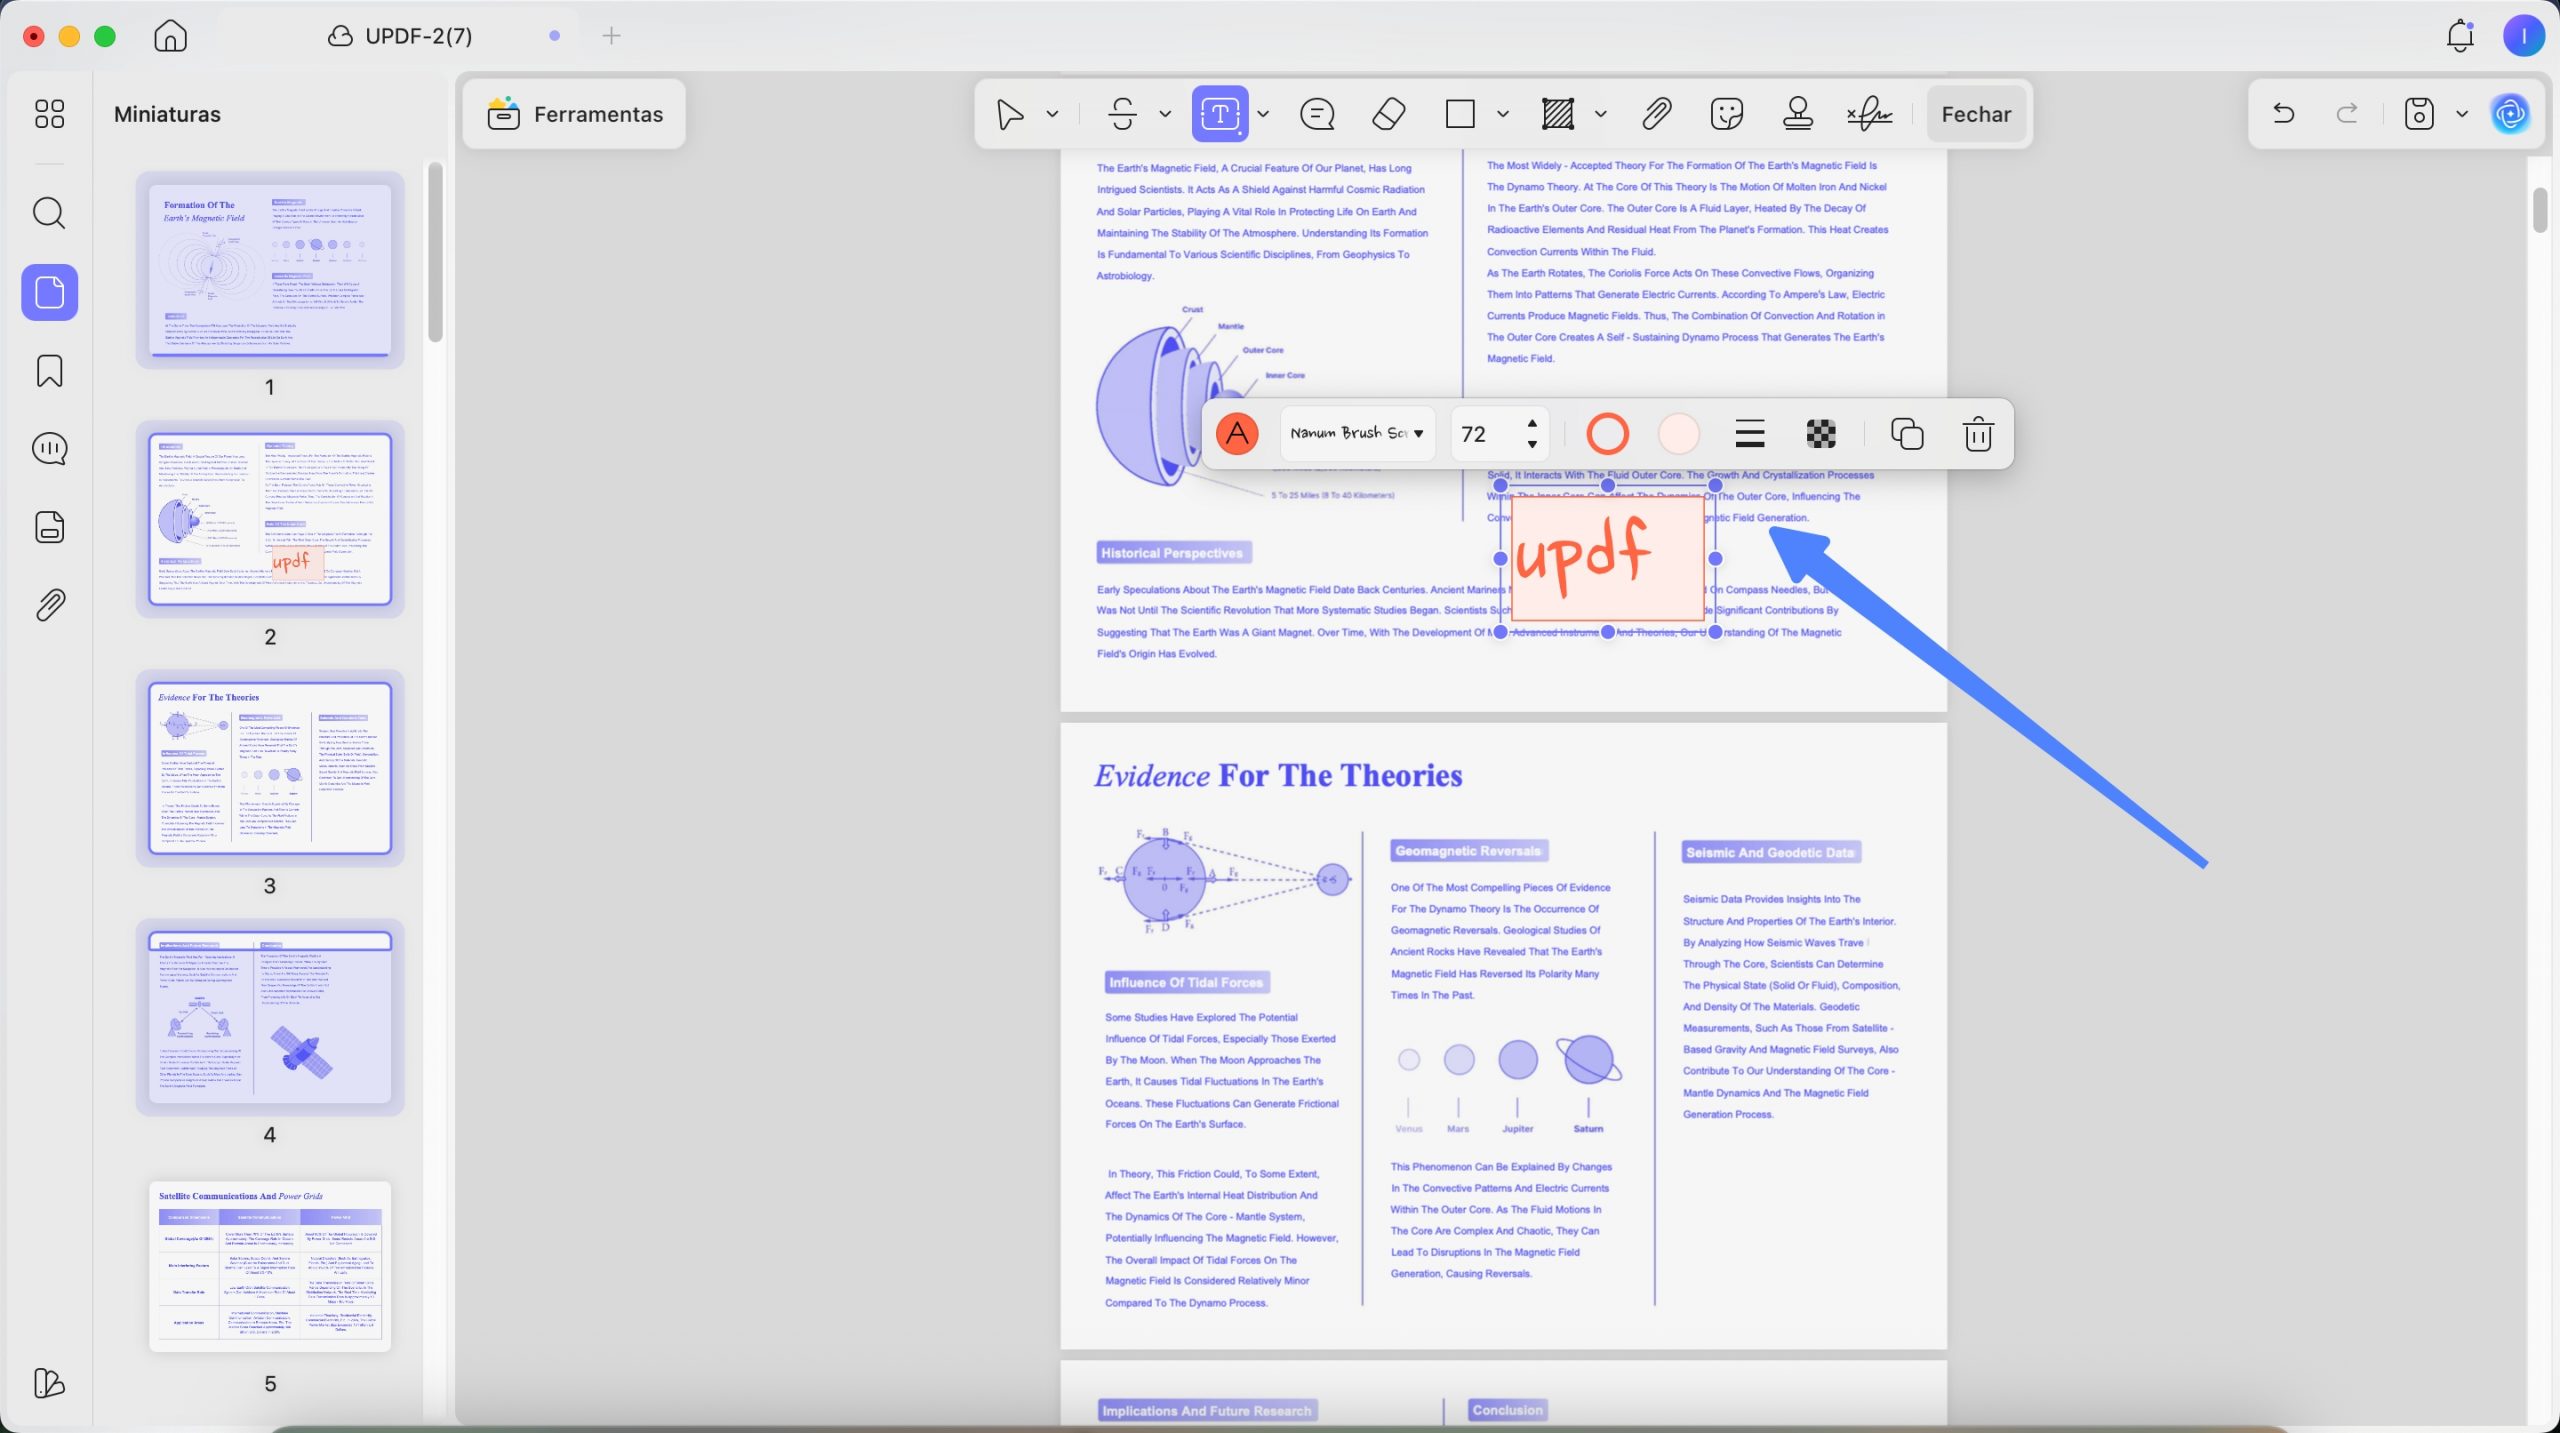Screen dimensions: 2560x1433
Task: Open the sticker tool
Action: [x=1727, y=114]
